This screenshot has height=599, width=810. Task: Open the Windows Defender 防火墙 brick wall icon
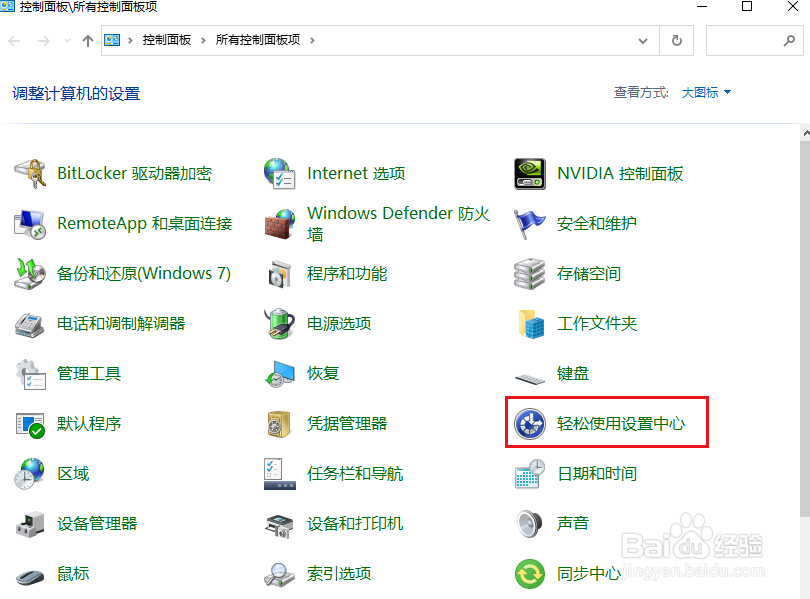(x=279, y=224)
